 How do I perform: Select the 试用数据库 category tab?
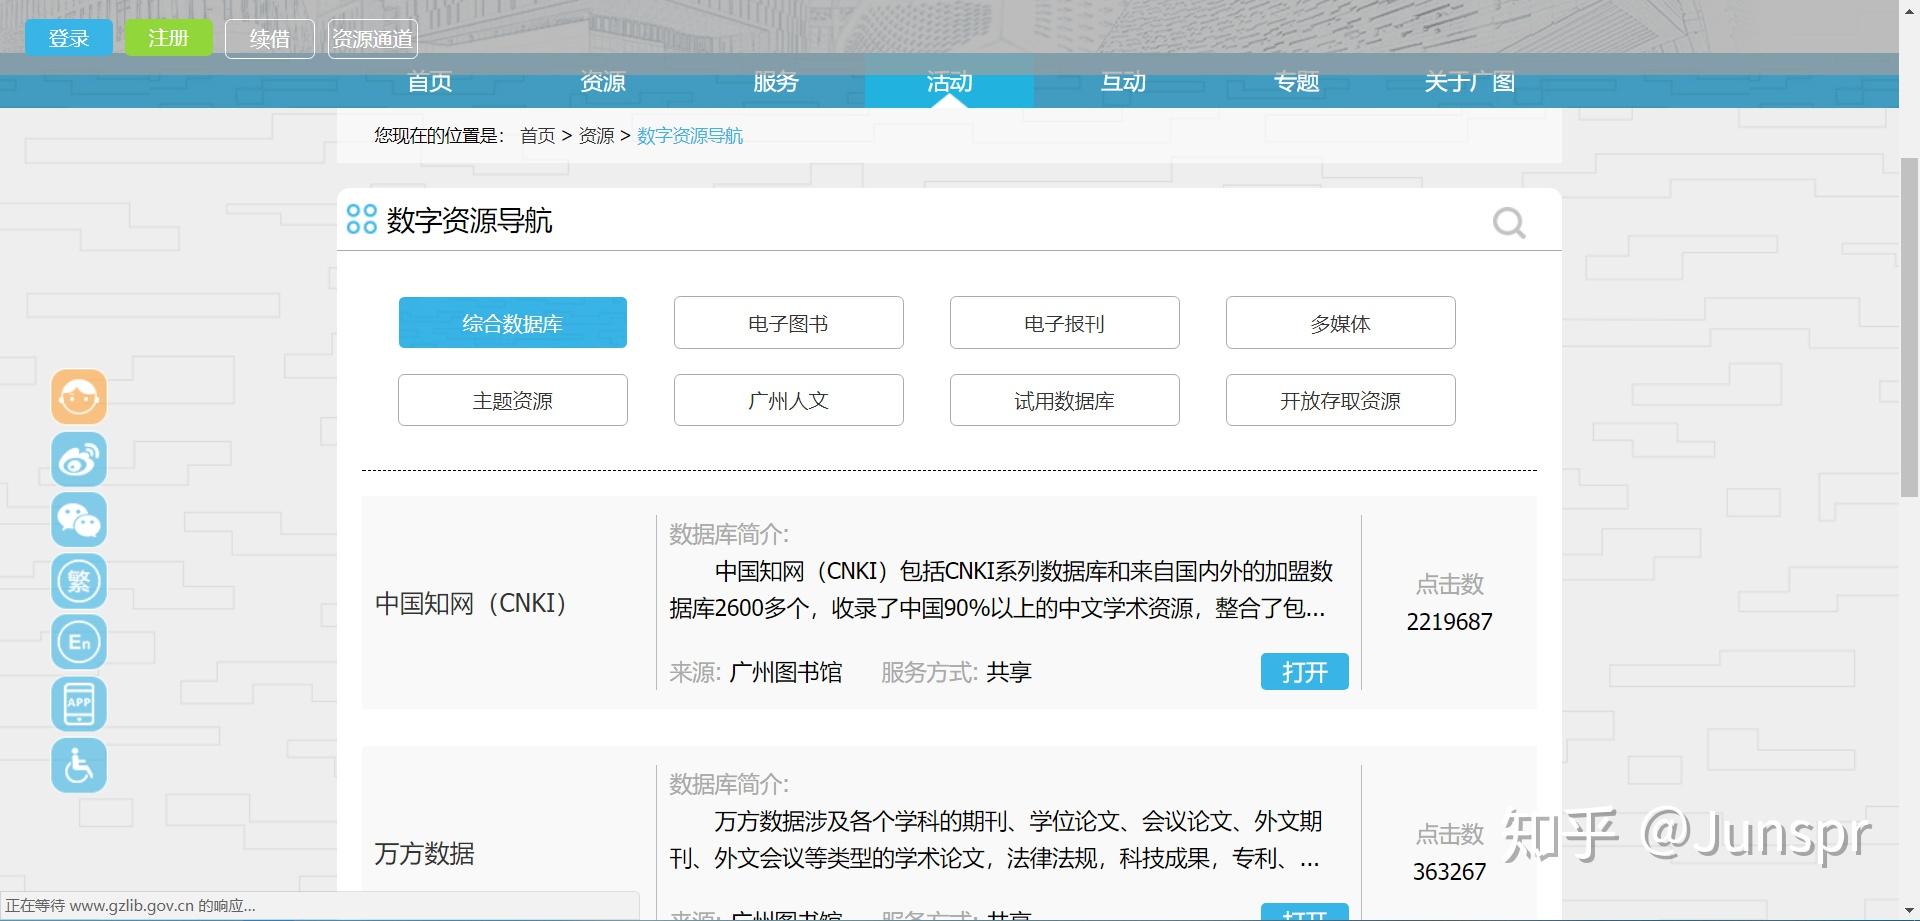click(1065, 400)
